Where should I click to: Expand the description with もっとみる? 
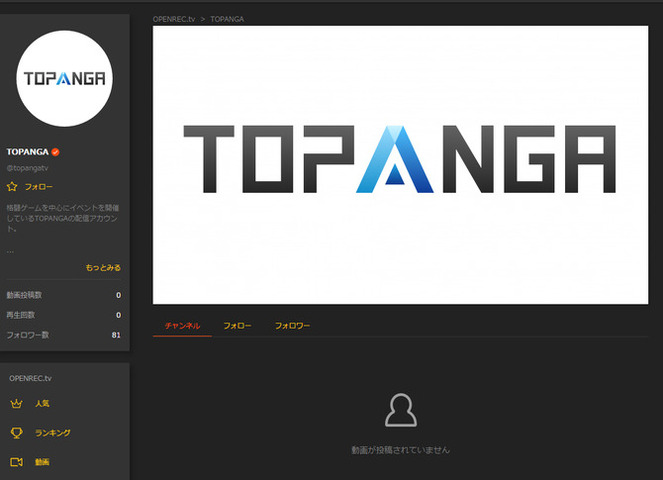click(103, 268)
